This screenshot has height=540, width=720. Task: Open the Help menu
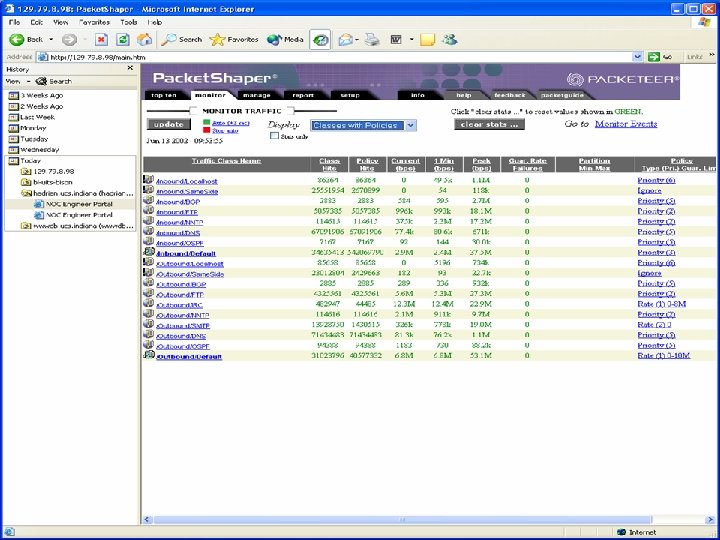tap(155, 22)
